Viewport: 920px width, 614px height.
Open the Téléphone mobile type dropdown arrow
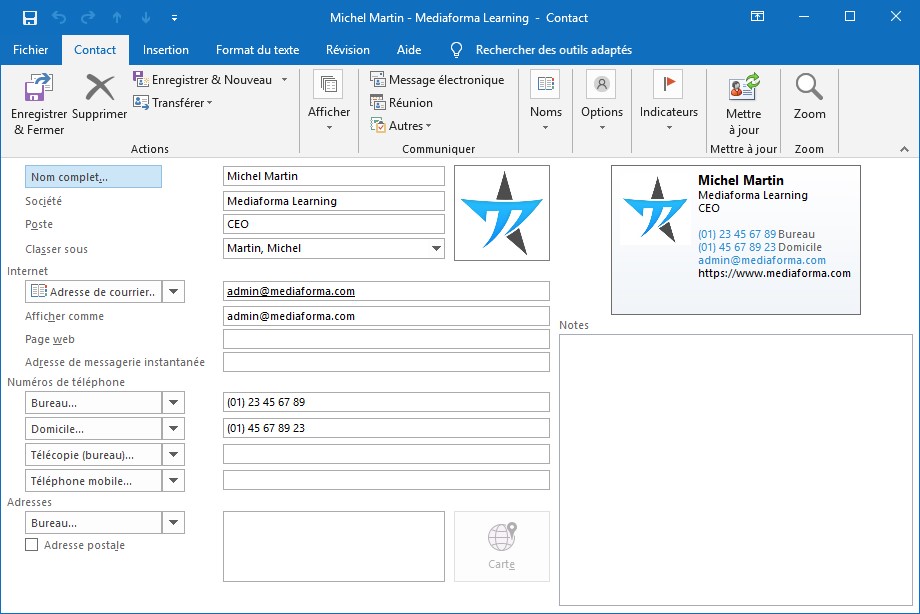click(x=174, y=481)
